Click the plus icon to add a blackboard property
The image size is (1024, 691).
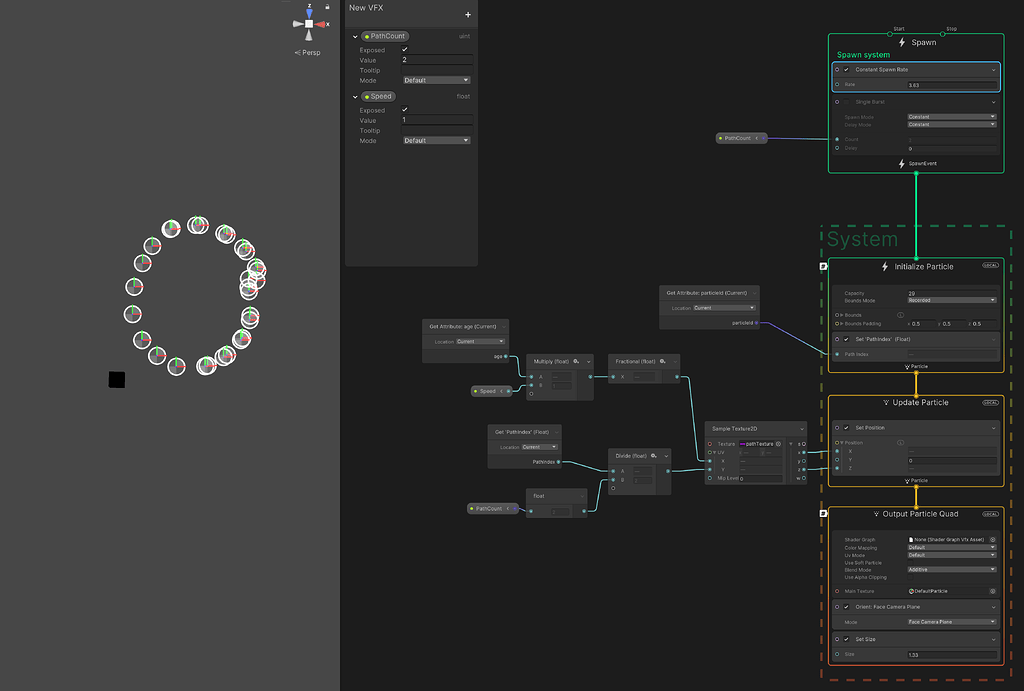(469, 16)
